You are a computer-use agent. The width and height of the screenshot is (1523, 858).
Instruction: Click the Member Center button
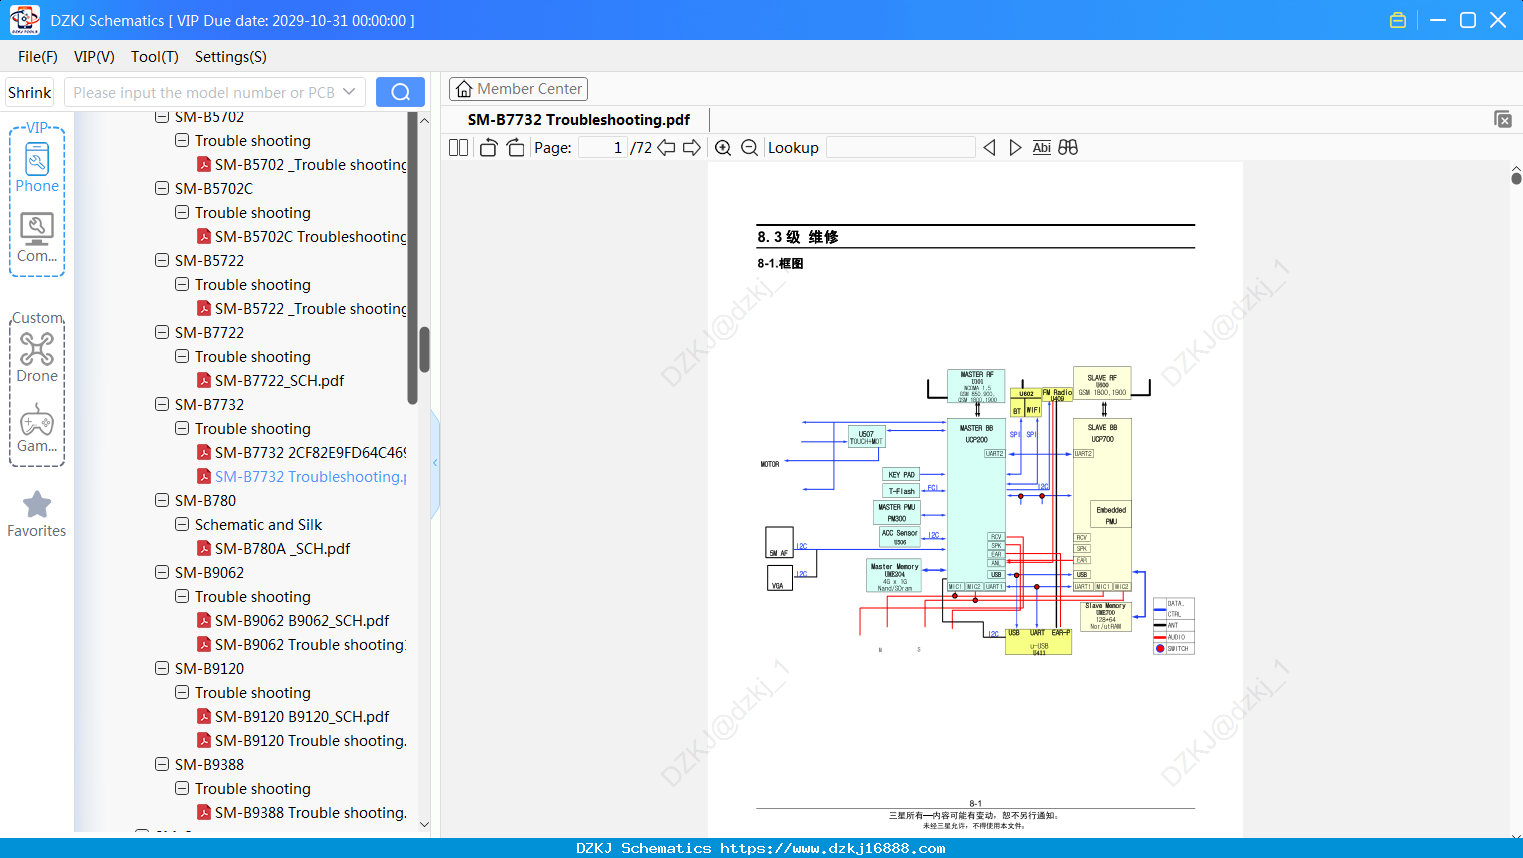click(518, 89)
